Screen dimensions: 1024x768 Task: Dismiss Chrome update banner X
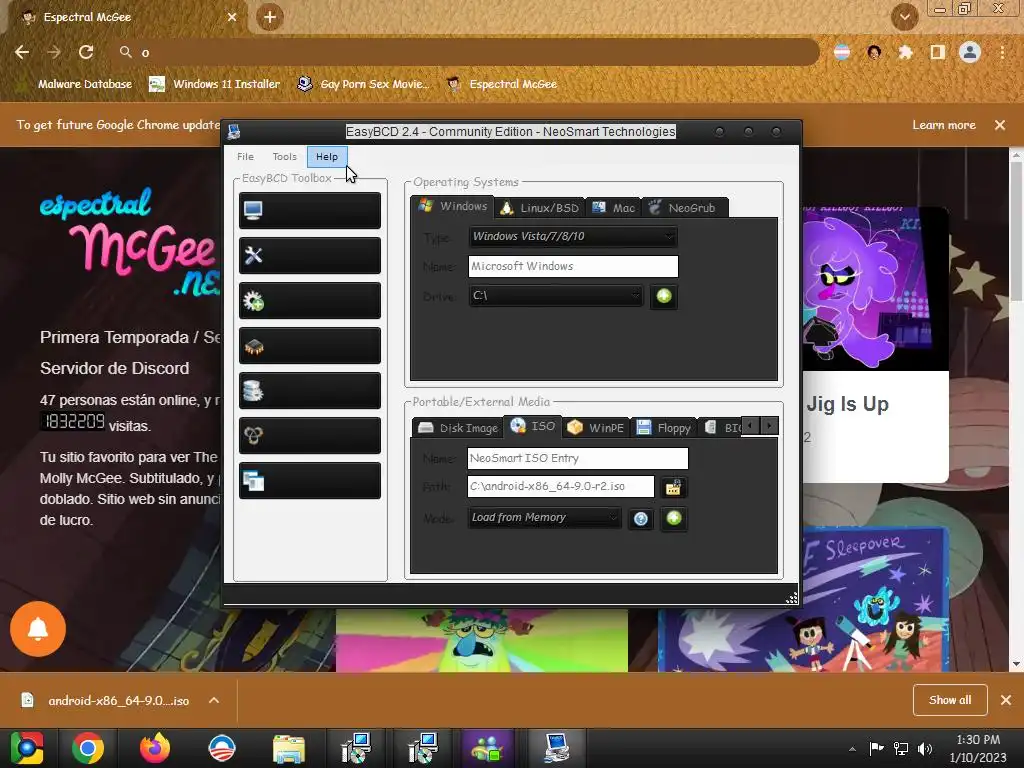(1000, 125)
